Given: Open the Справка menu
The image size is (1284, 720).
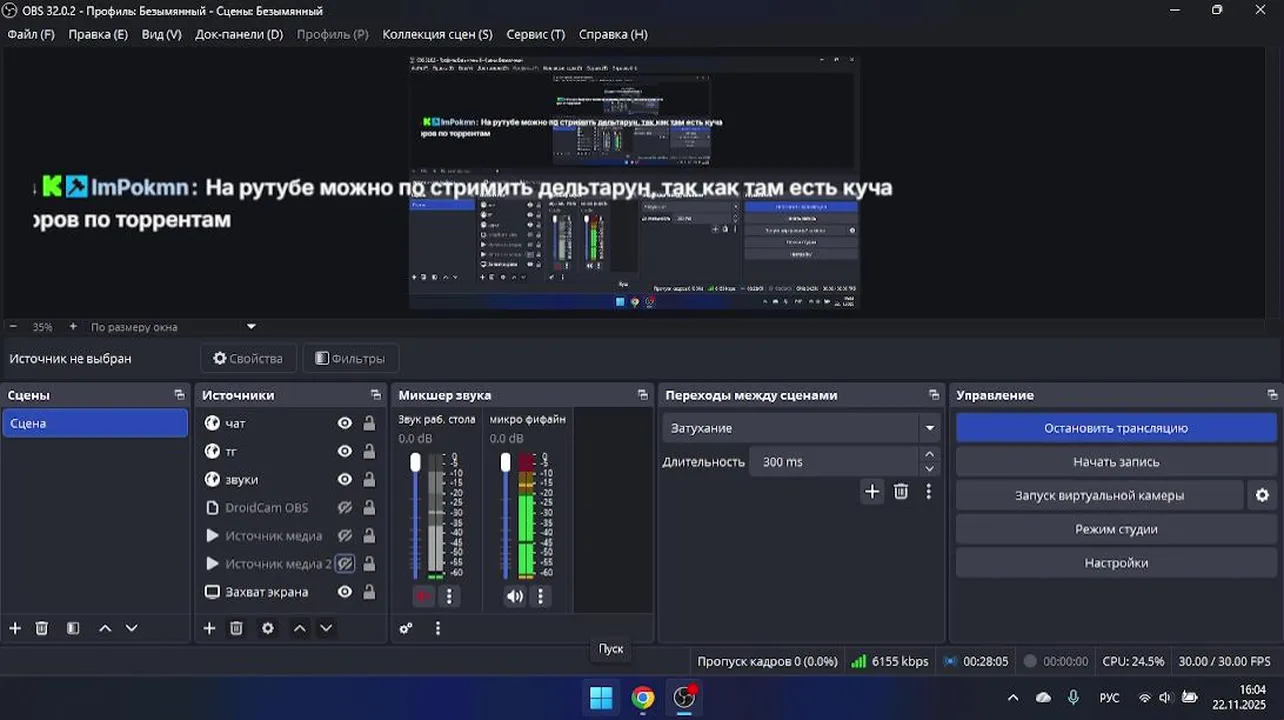Looking at the screenshot, I should 613,34.
